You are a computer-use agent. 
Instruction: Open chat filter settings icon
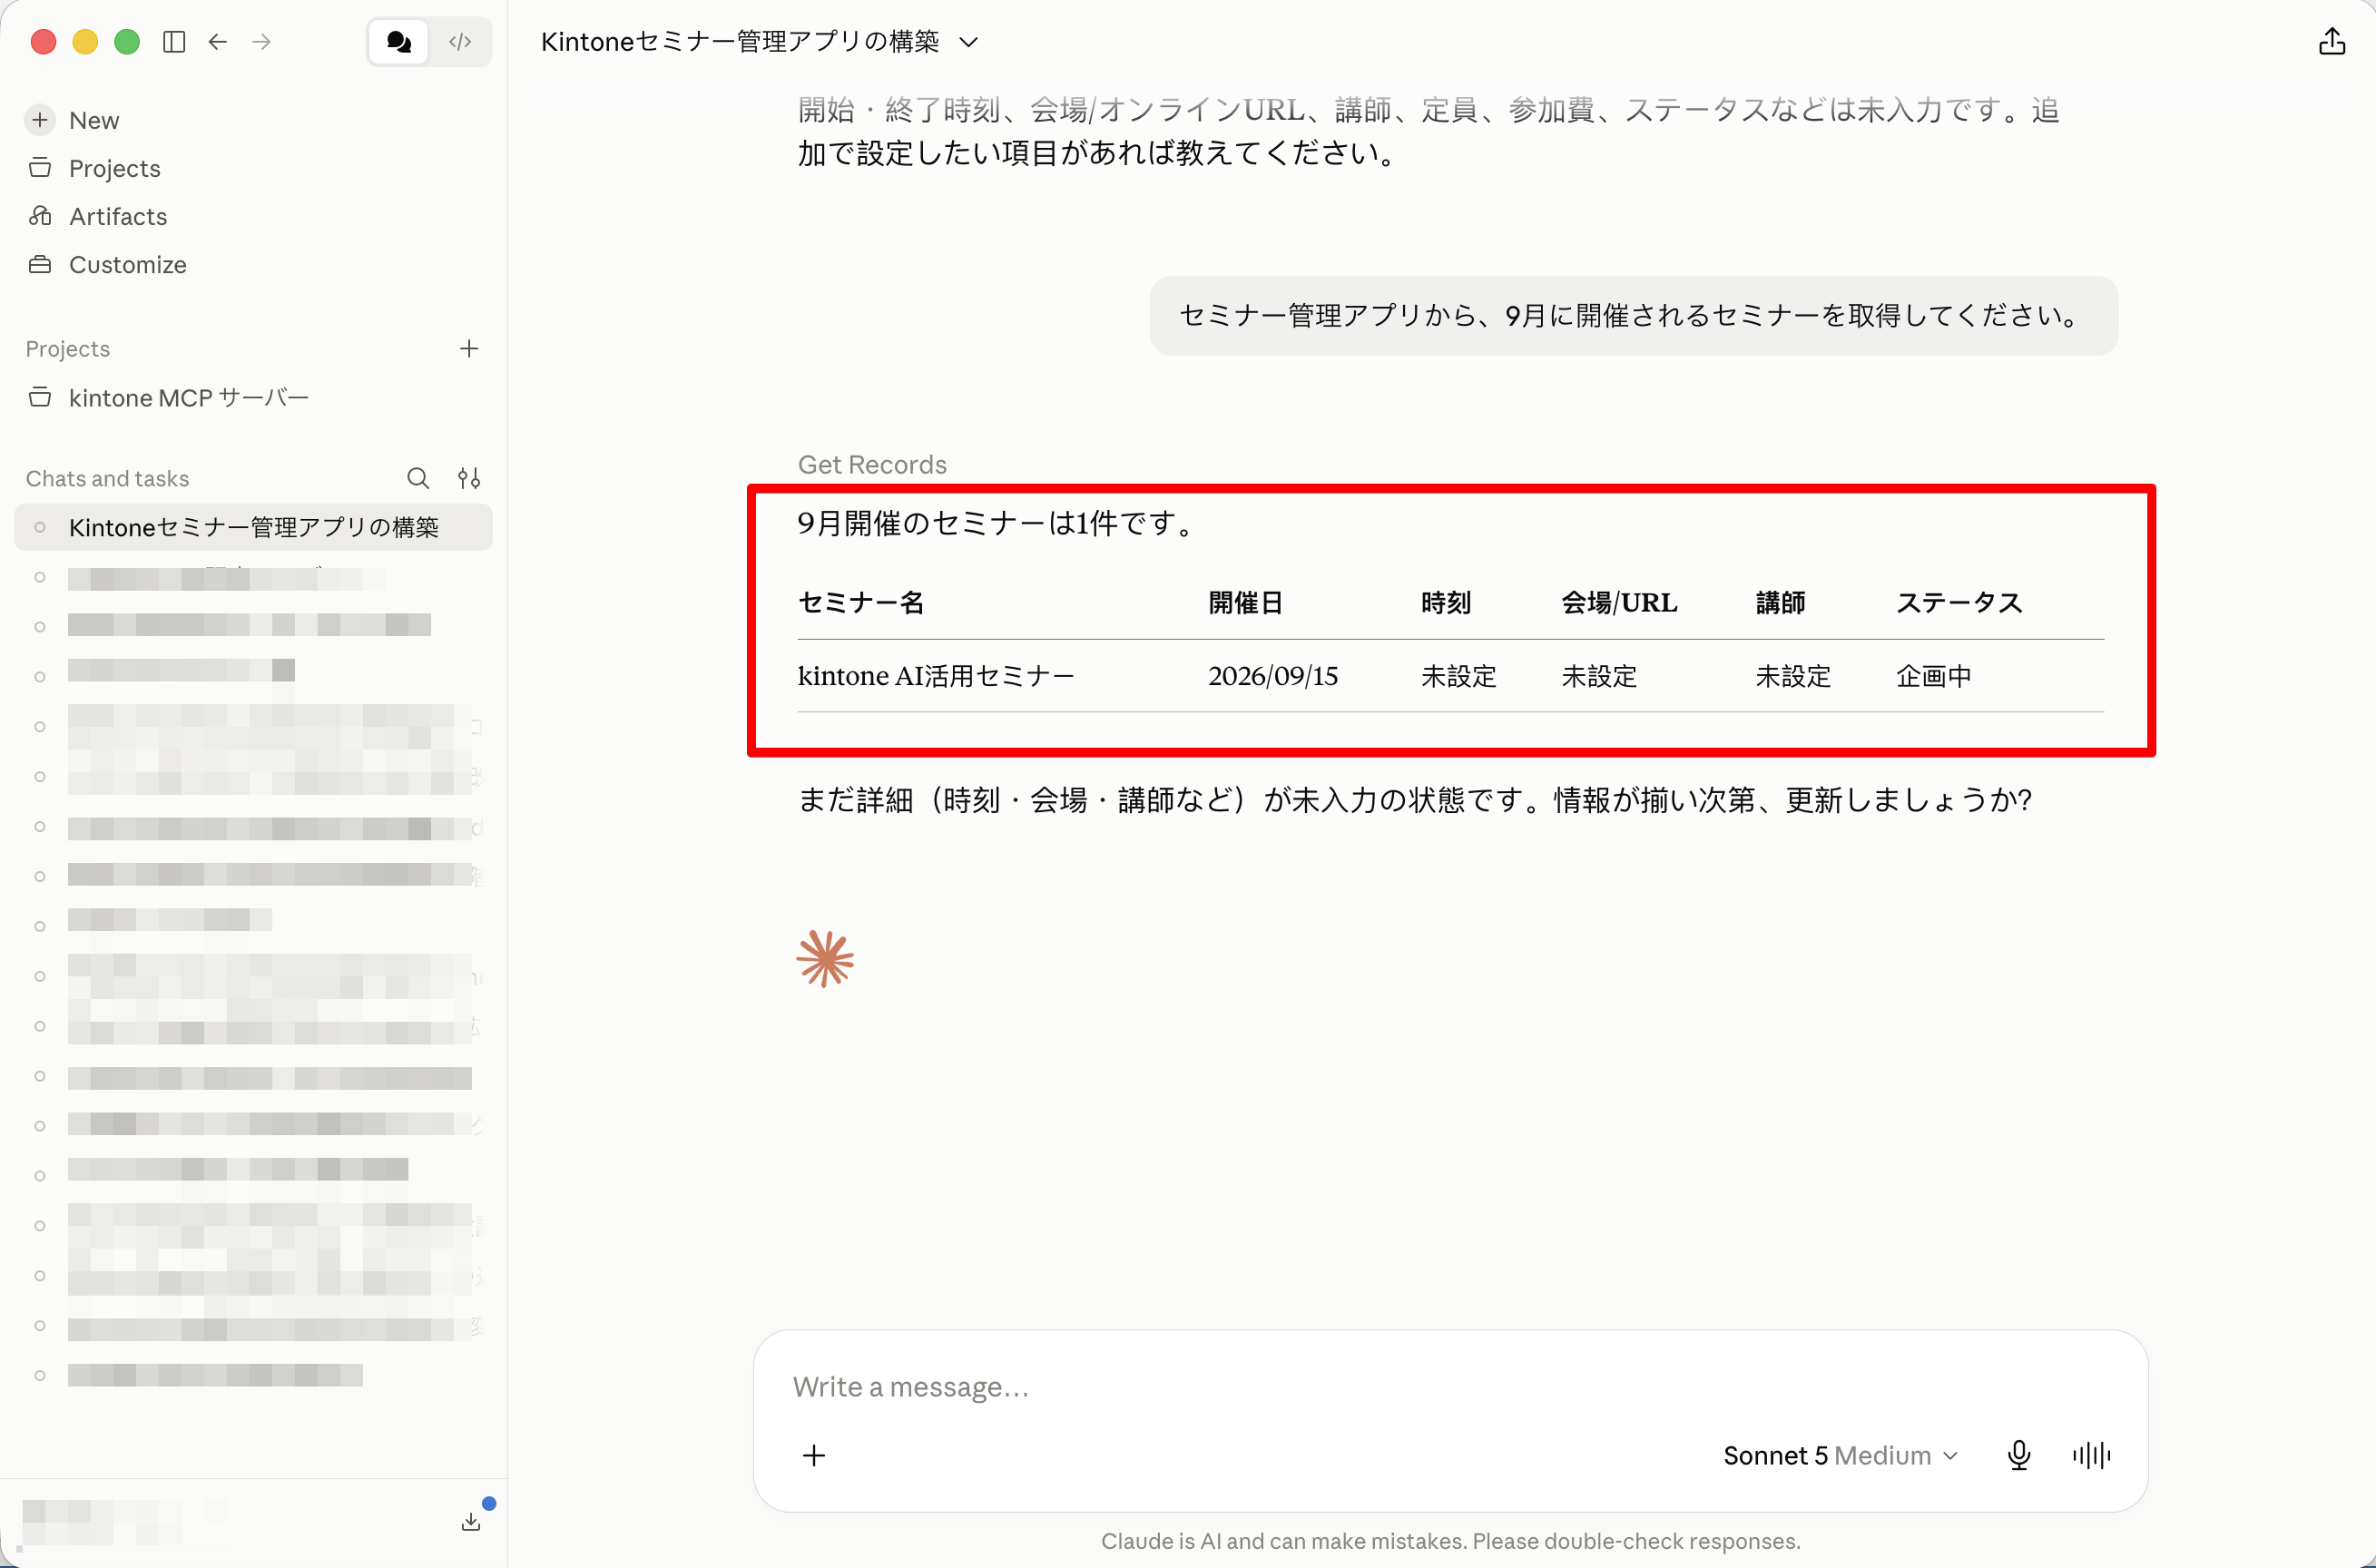[469, 478]
